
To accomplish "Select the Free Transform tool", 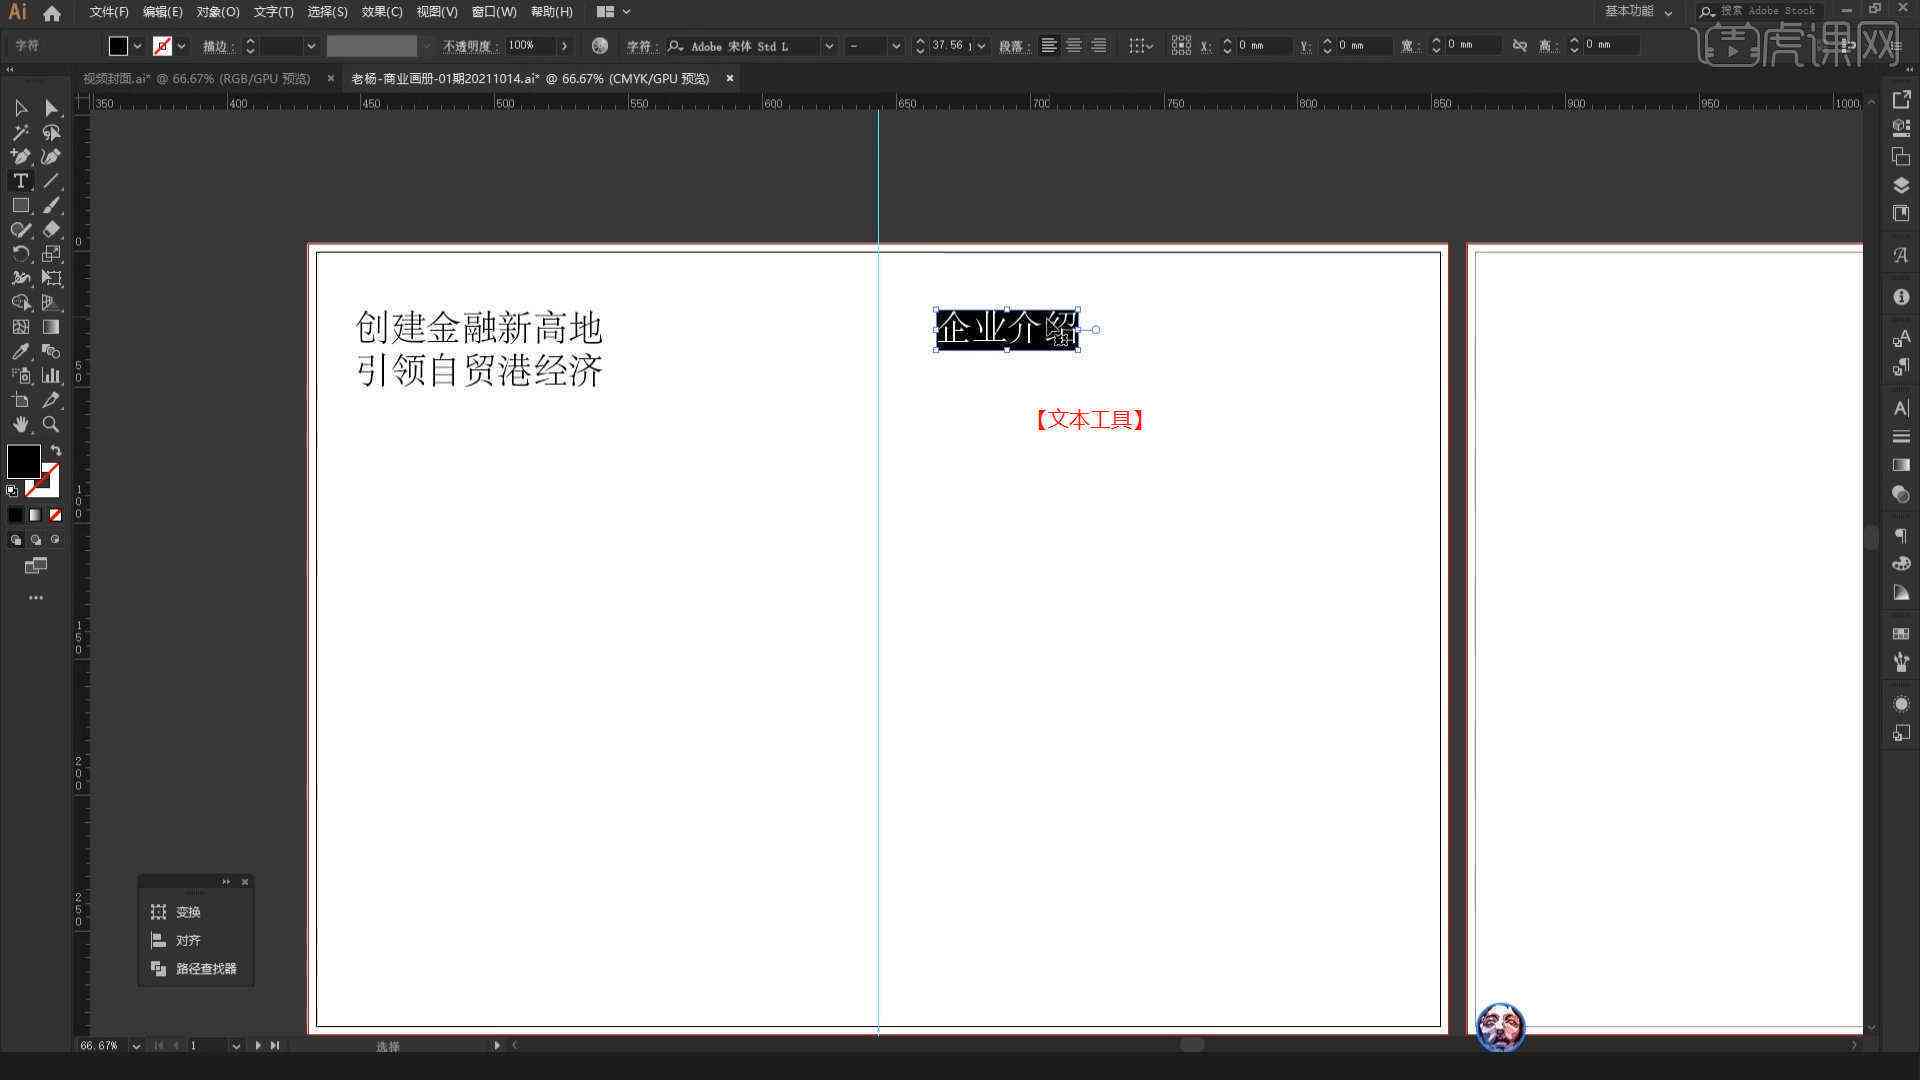I will 51,278.
